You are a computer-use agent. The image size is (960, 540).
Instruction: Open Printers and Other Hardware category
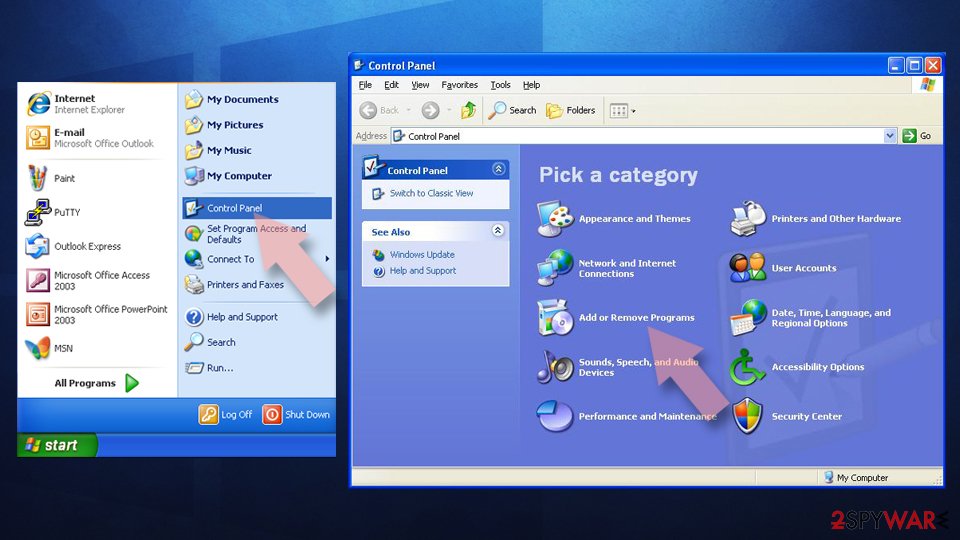point(815,219)
